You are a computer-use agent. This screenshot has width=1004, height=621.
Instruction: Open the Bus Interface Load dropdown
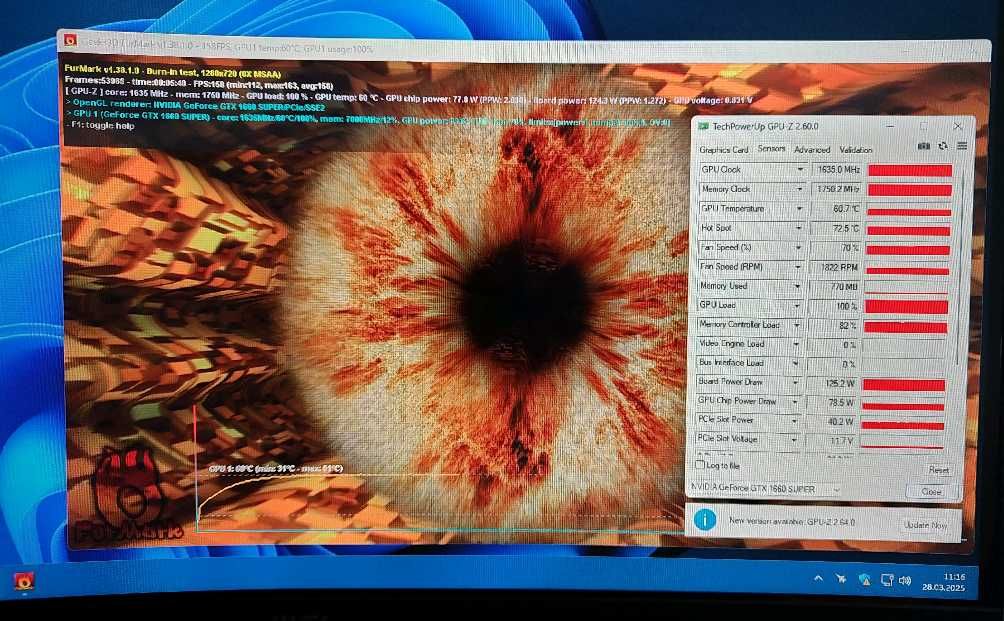pyautogui.click(x=796, y=364)
